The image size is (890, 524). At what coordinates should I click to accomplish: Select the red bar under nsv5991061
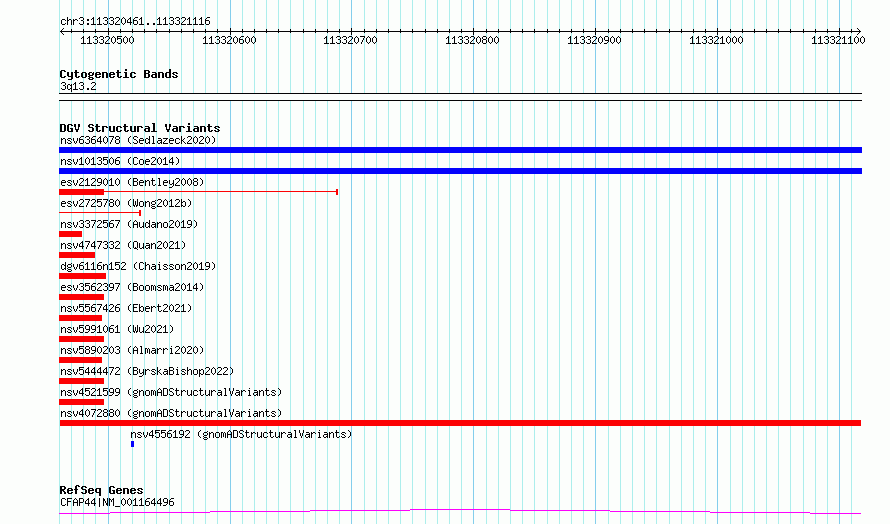tap(81, 339)
